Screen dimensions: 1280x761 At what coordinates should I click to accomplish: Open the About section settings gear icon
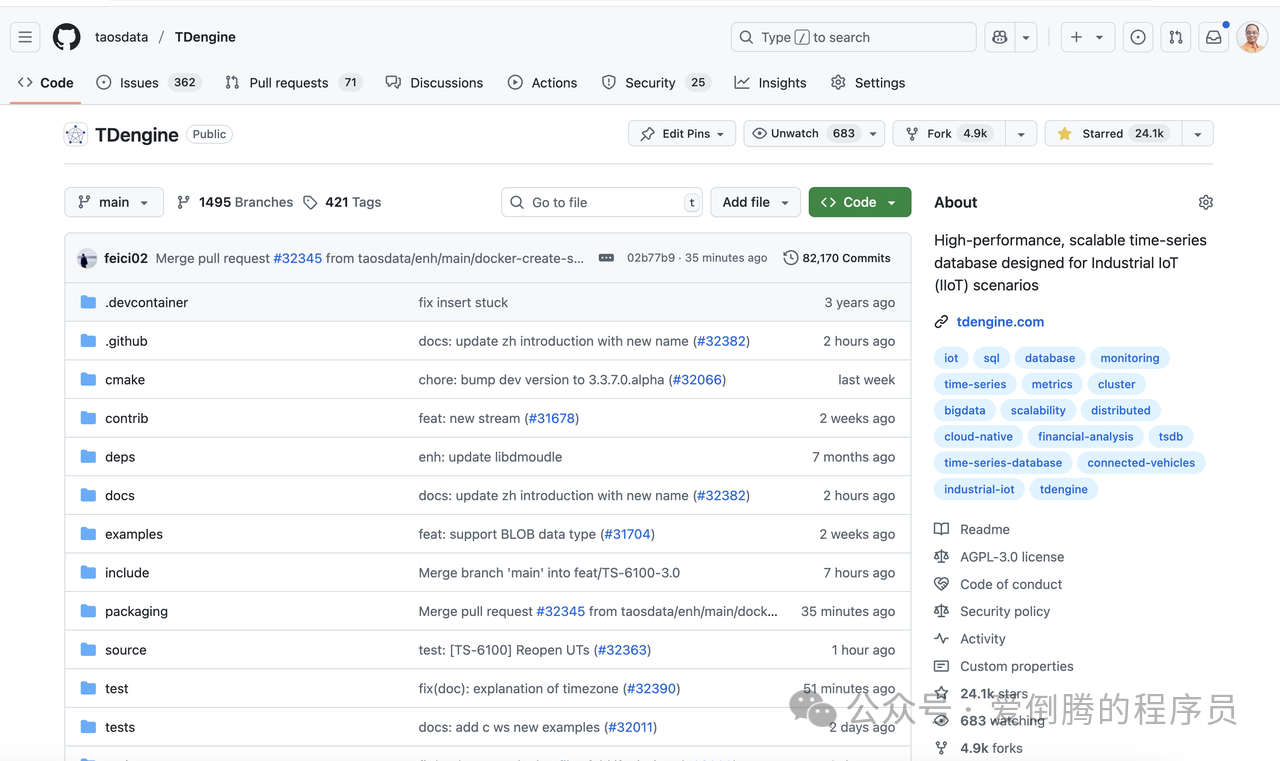1205,202
